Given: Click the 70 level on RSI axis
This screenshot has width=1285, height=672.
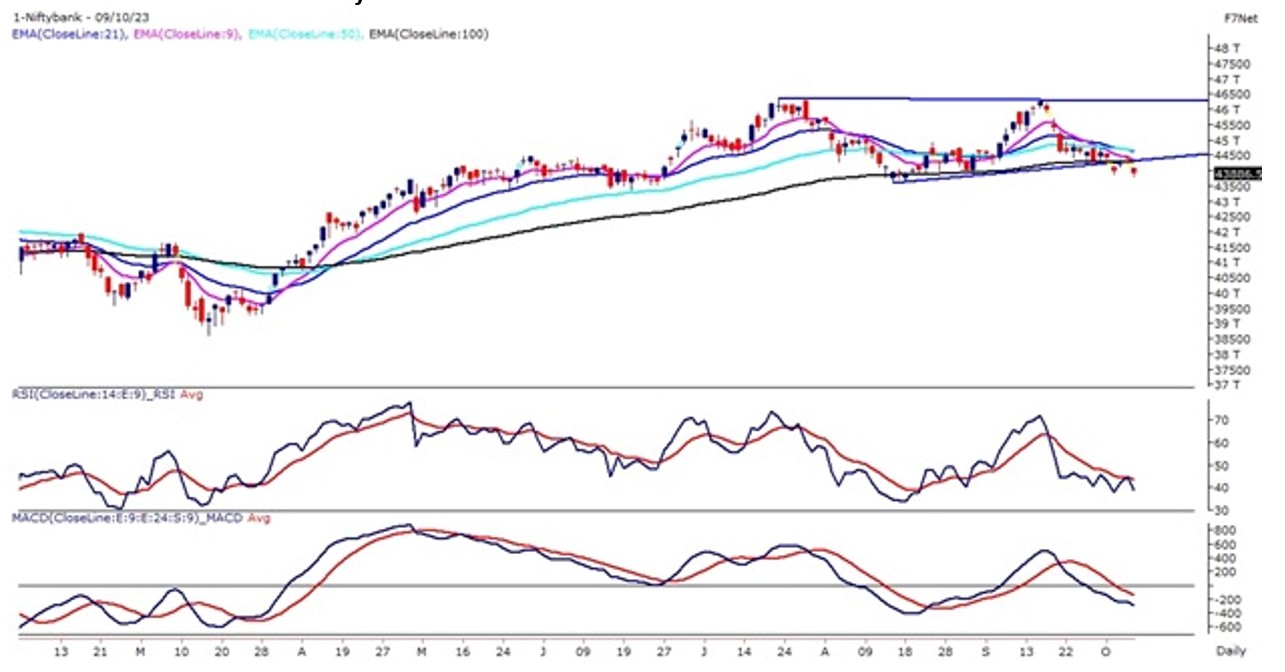Looking at the screenshot, I should [1222, 421].
